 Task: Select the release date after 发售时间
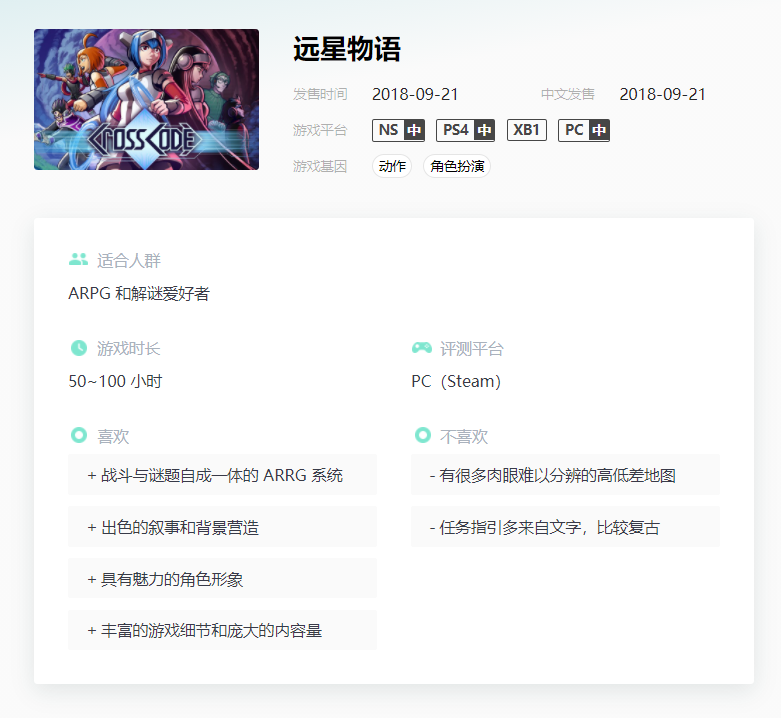coord(415,94)
